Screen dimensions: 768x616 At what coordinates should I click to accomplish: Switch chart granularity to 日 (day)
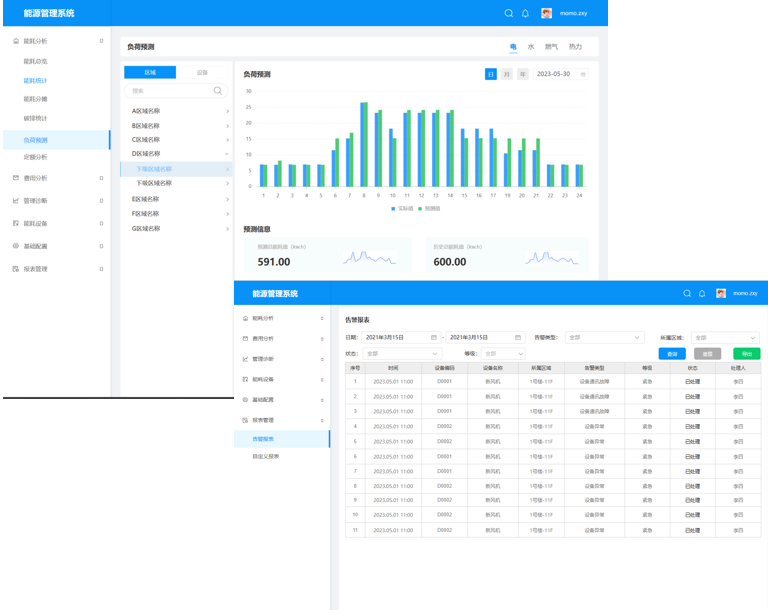point(490,74)
